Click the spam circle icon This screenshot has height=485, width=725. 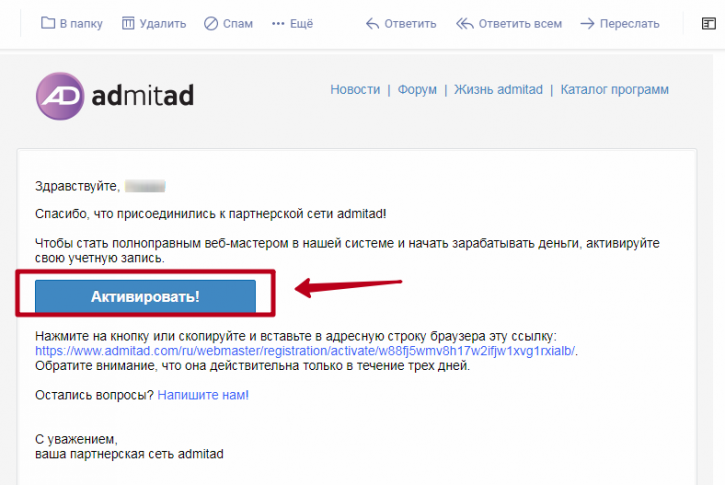211,23
